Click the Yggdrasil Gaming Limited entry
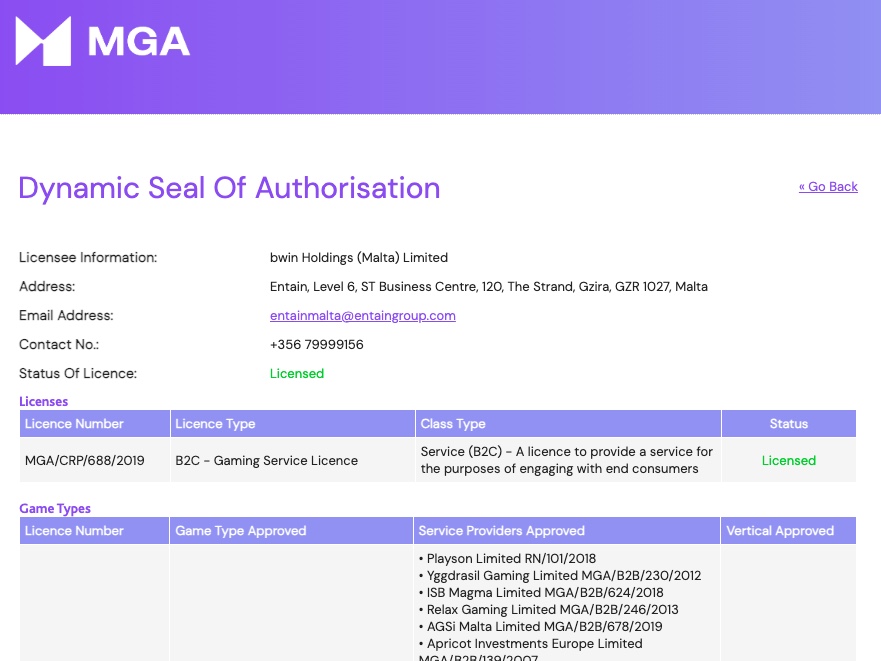Viewport: 881px width, 661px height. pyautogui.click(x=560, y=575)
